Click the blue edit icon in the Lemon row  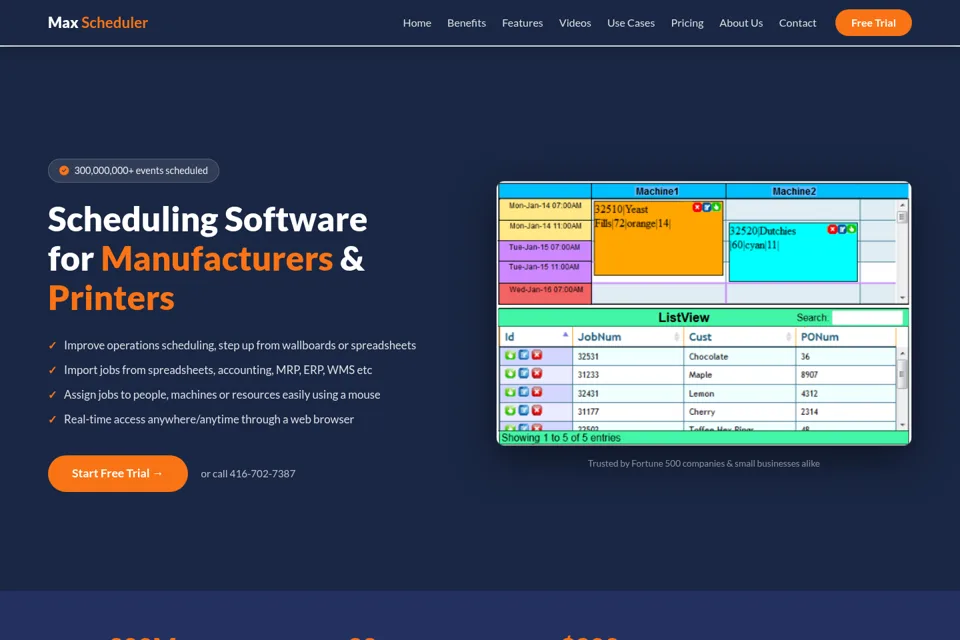tap(523, 392)
